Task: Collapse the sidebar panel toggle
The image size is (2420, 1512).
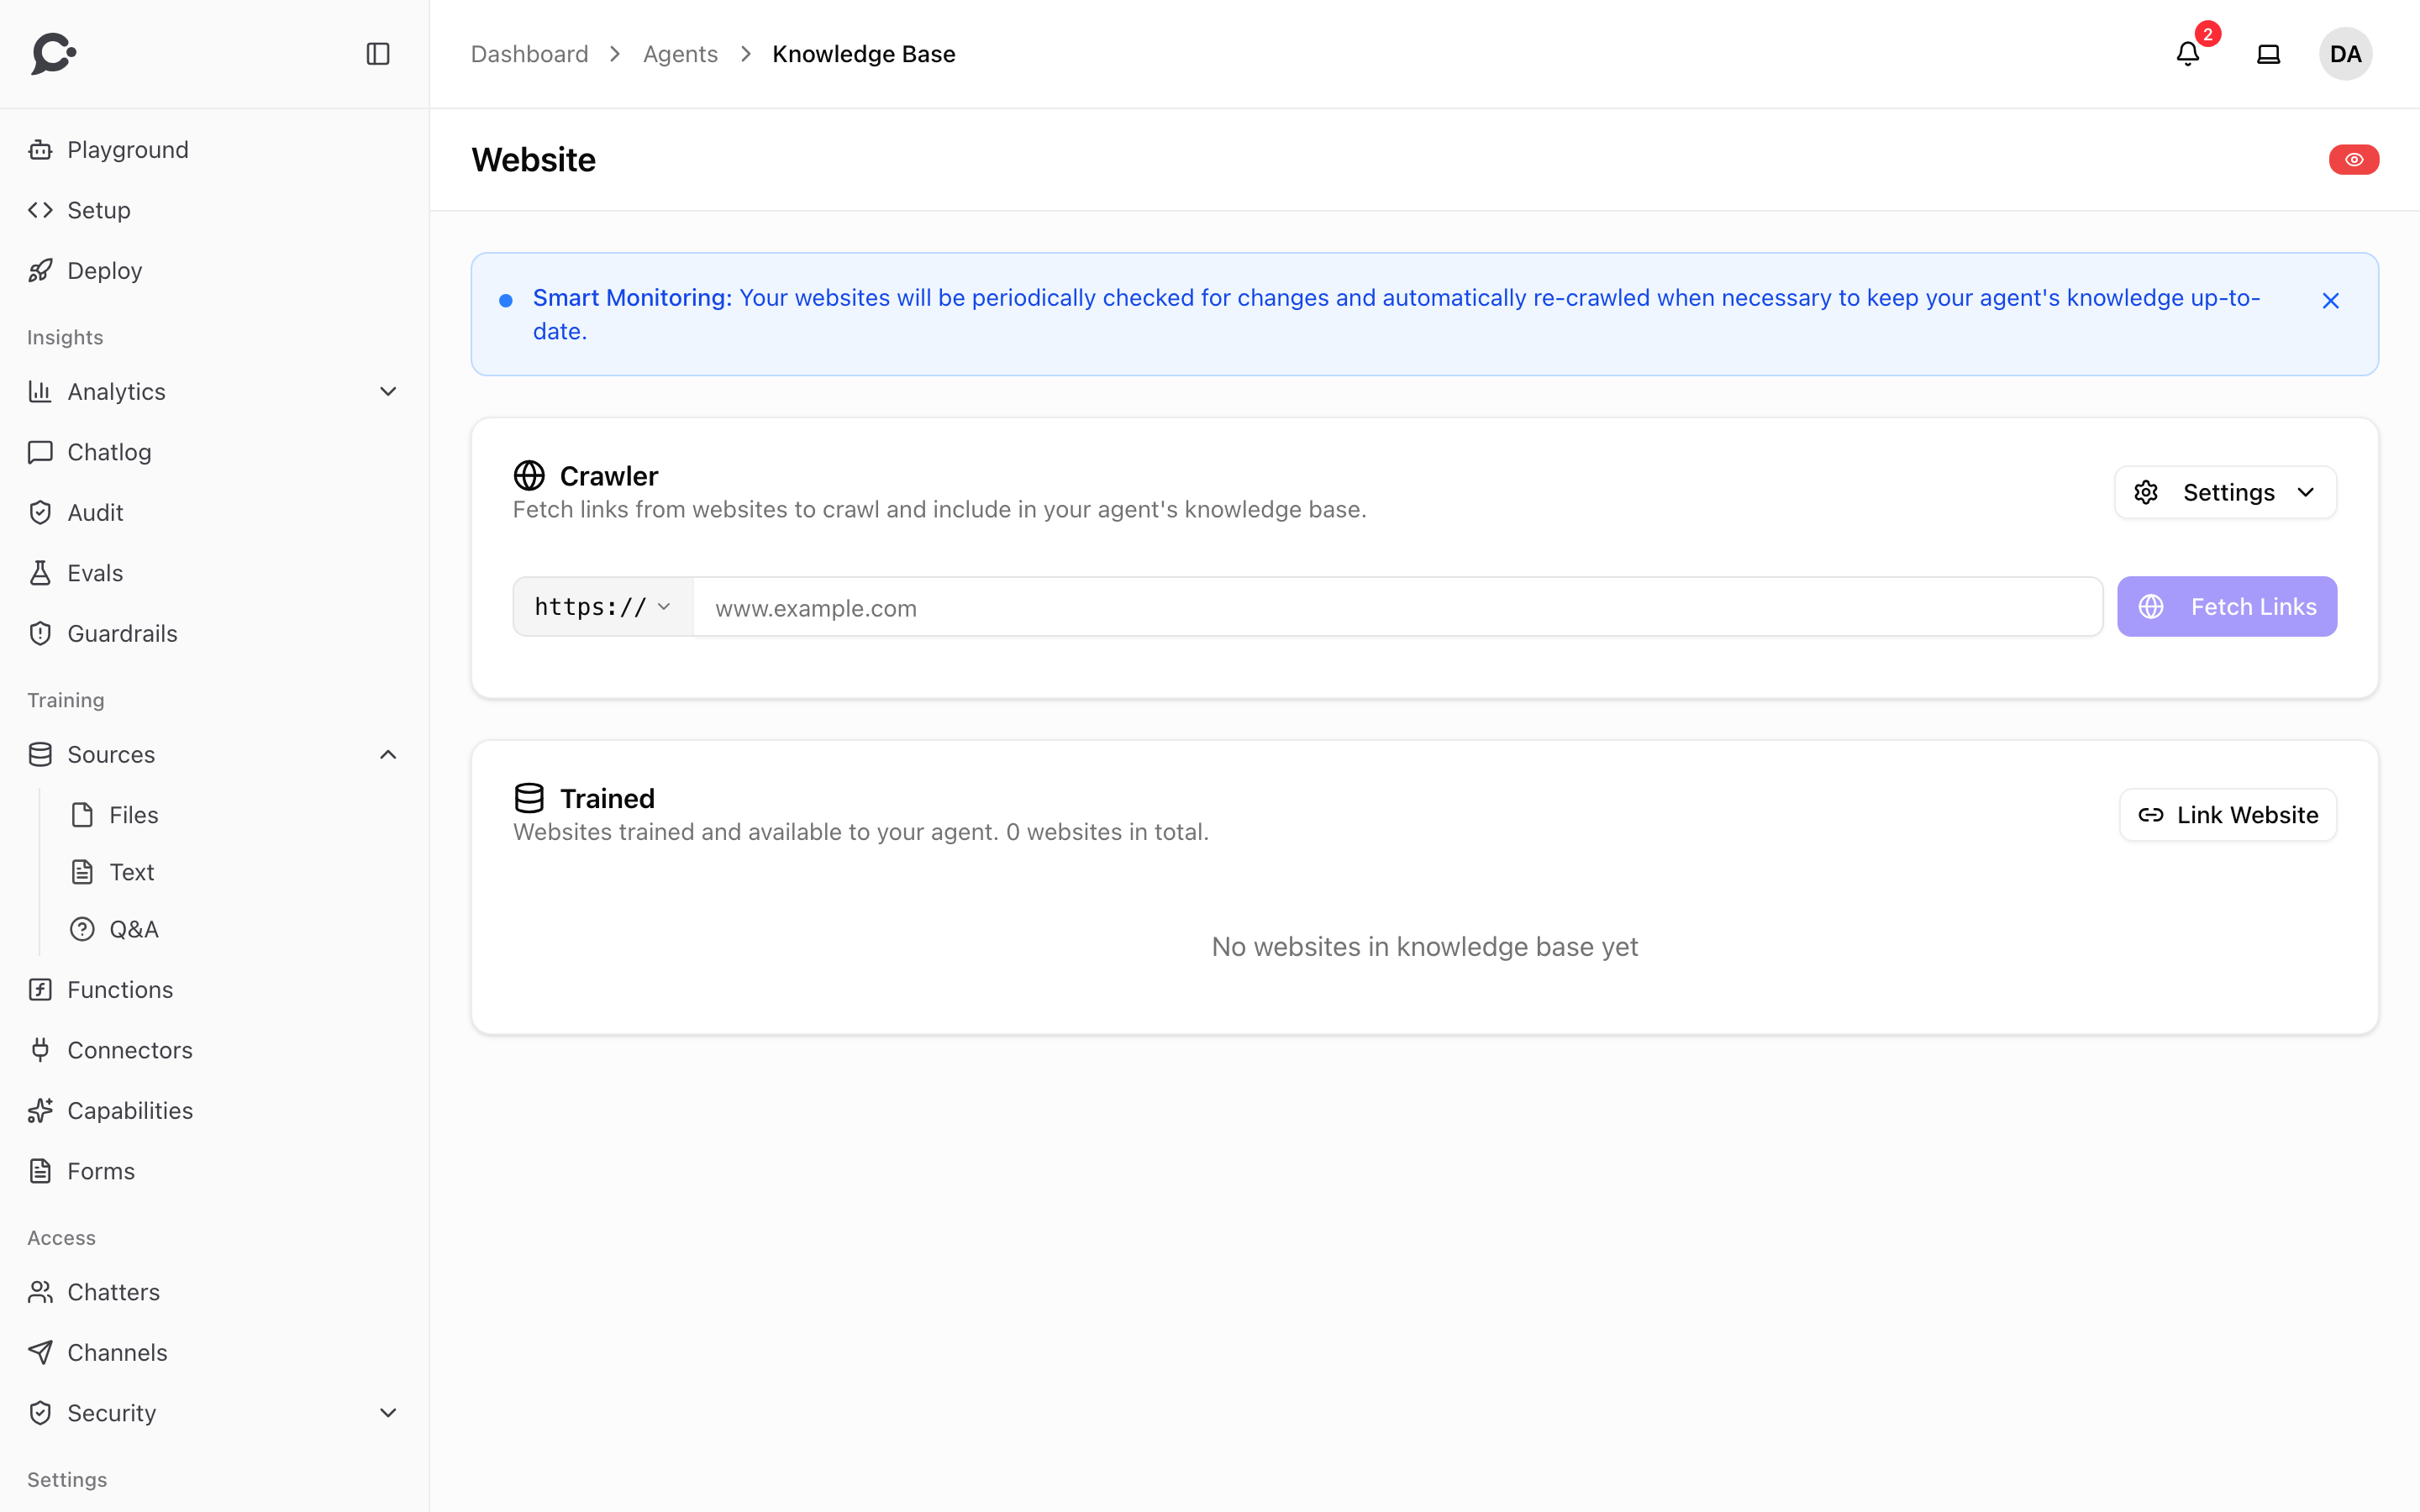Action: coord(378,54)
